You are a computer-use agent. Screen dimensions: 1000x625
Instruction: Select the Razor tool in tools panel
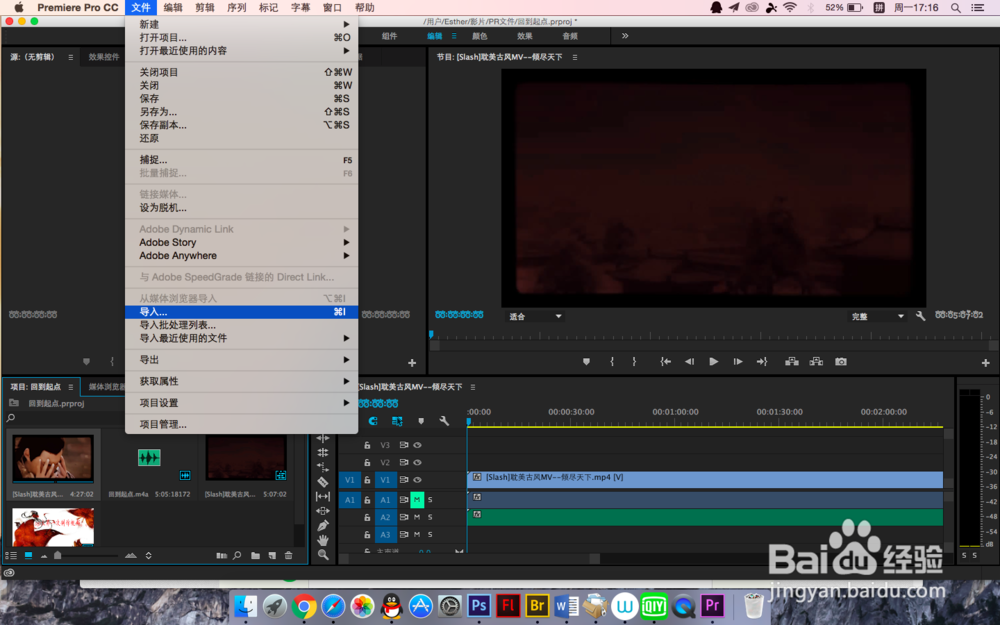(323, 482)
